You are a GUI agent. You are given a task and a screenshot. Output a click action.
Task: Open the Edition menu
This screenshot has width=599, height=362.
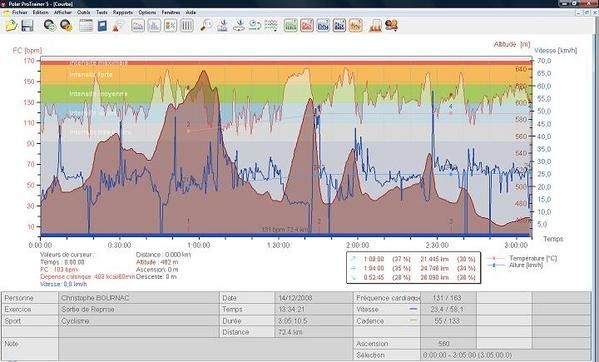pyautogui.click(x=40, y=13)
